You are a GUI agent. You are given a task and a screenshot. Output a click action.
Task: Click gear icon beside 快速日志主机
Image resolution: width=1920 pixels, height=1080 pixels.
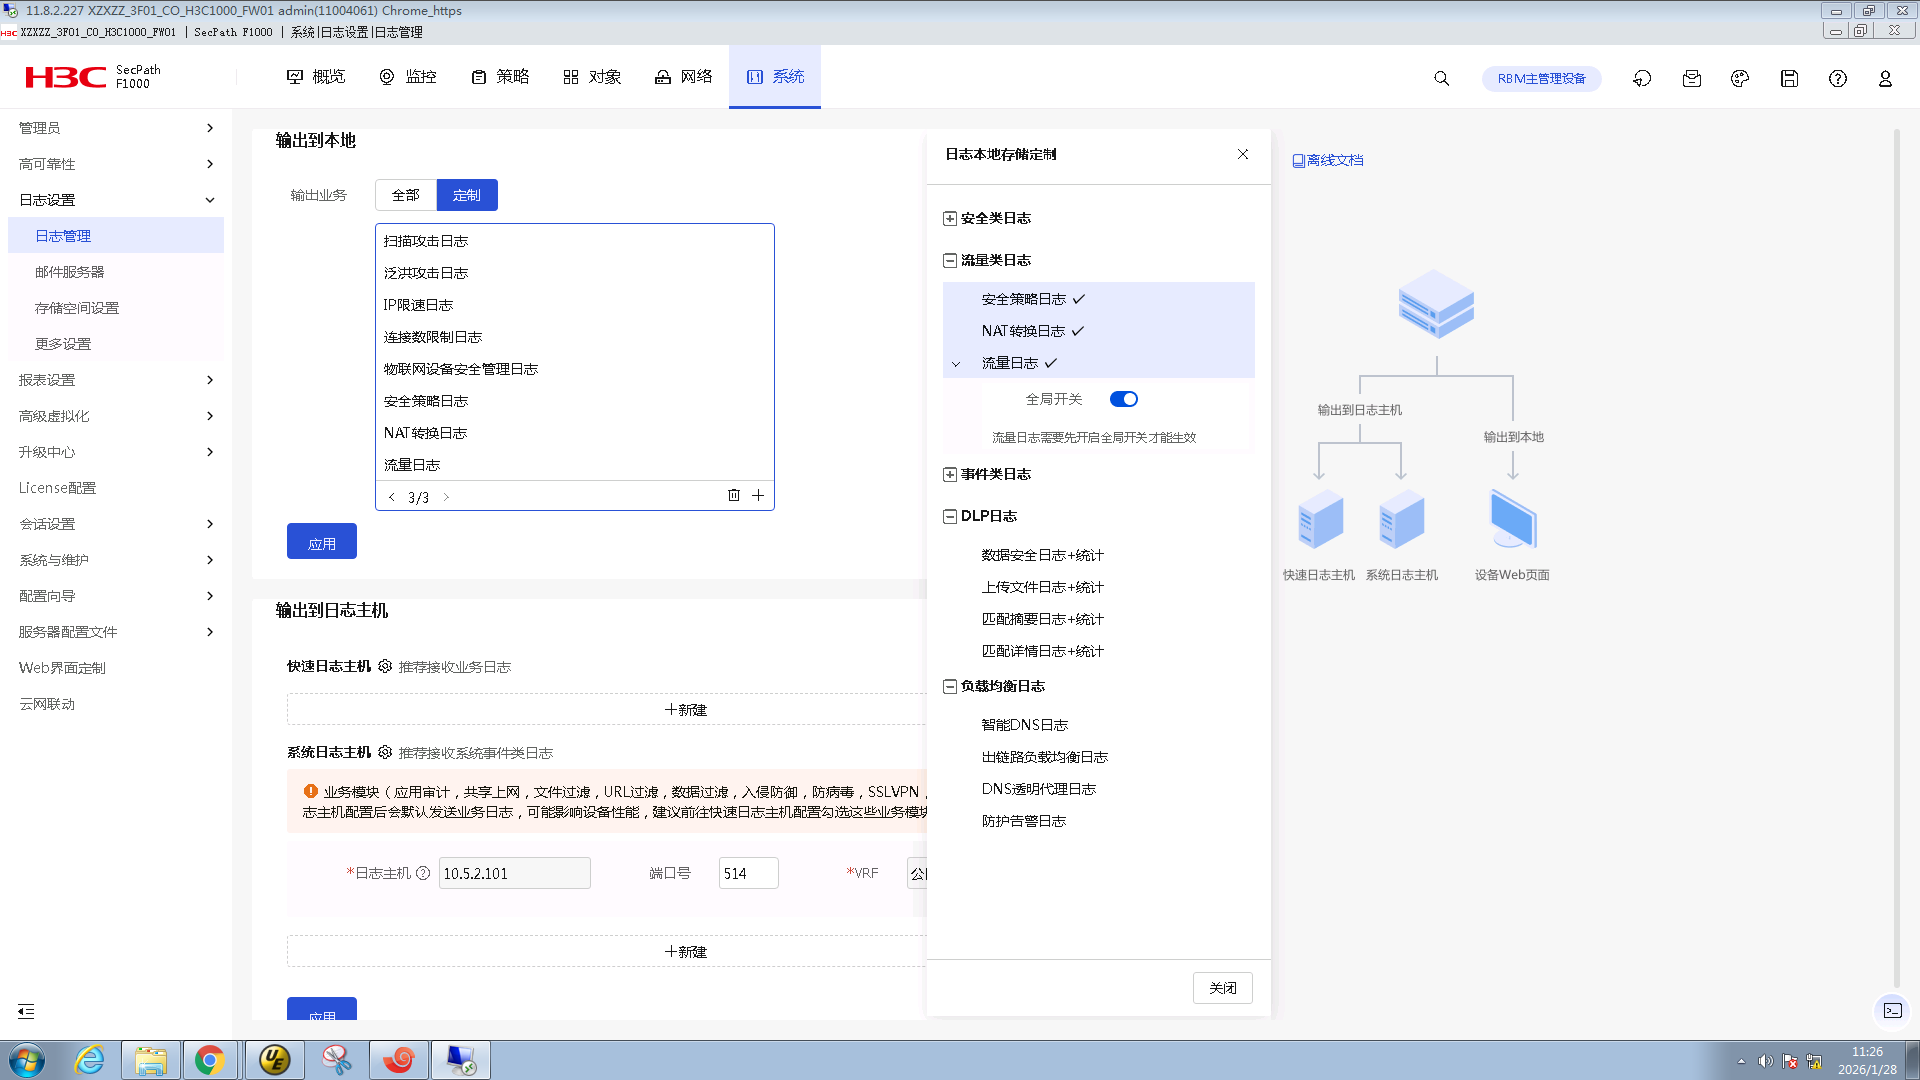point(385,666)
